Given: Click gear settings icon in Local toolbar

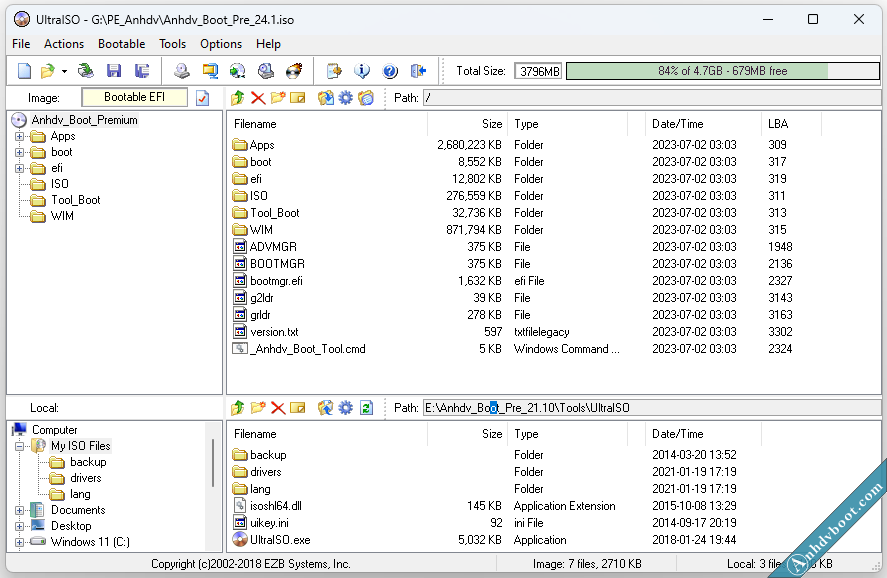Looking at the screenshot, I should coord(346,408).
